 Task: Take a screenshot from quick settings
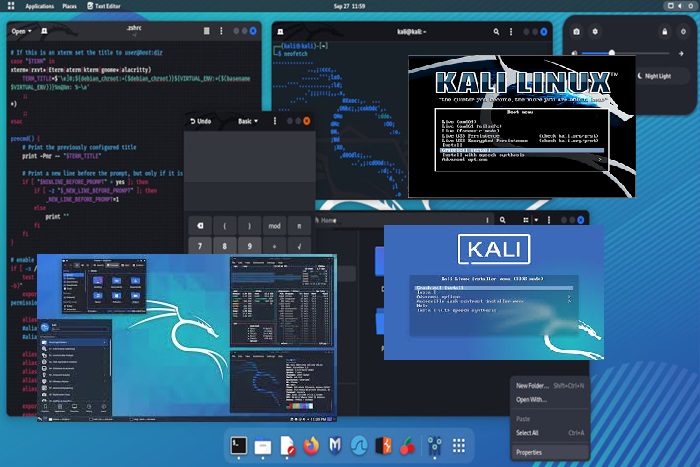tap(578, 32)
